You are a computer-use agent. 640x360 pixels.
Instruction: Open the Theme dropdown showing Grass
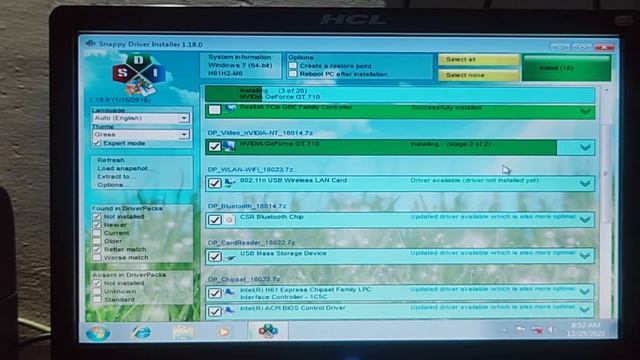[141, 134]
